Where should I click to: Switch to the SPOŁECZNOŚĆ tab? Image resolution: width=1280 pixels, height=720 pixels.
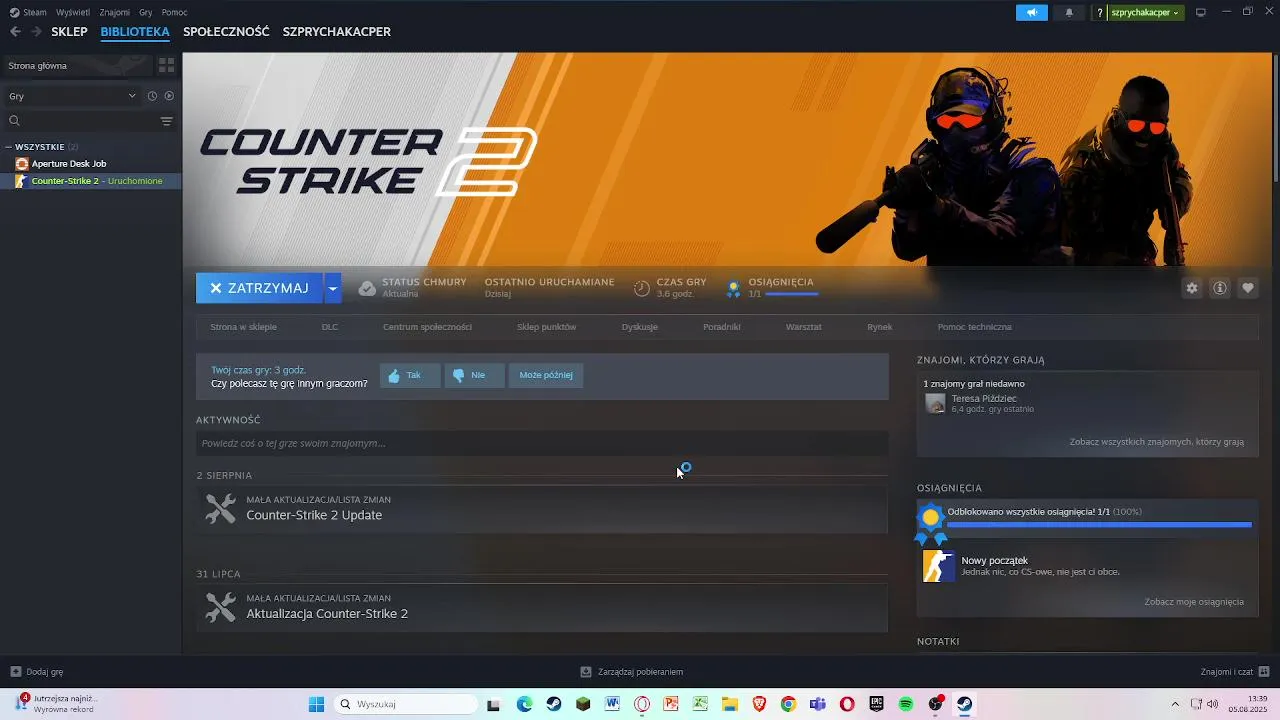pos(226,32)
